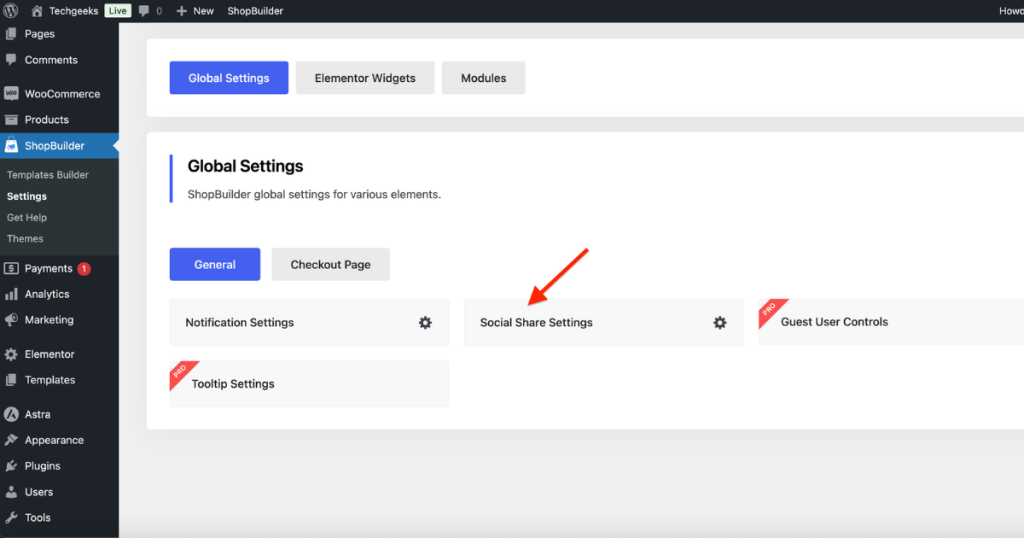Screen dimensions: 1024x538
Task: Click the Marketing megaphone icon
Action: point(11,319)
